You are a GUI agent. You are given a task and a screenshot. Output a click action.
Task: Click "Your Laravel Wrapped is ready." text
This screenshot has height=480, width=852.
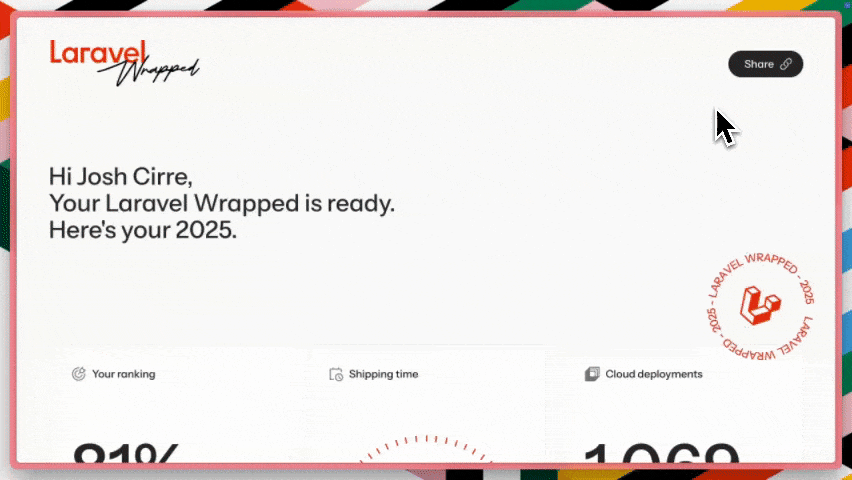tap(222, 204)
